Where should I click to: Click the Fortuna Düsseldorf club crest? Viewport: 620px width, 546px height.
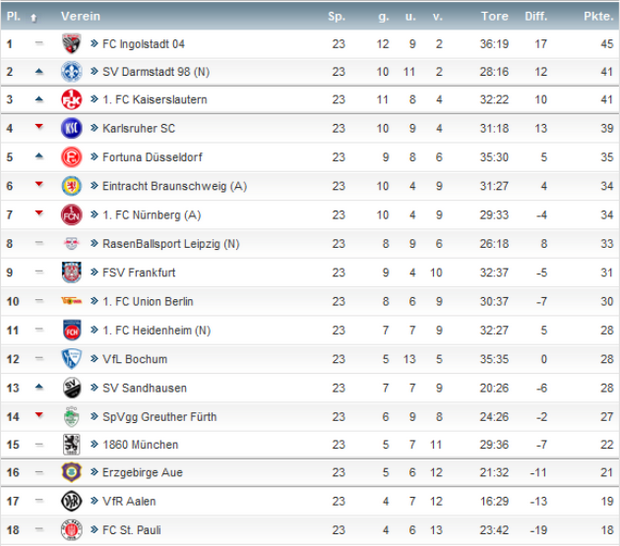72,157
